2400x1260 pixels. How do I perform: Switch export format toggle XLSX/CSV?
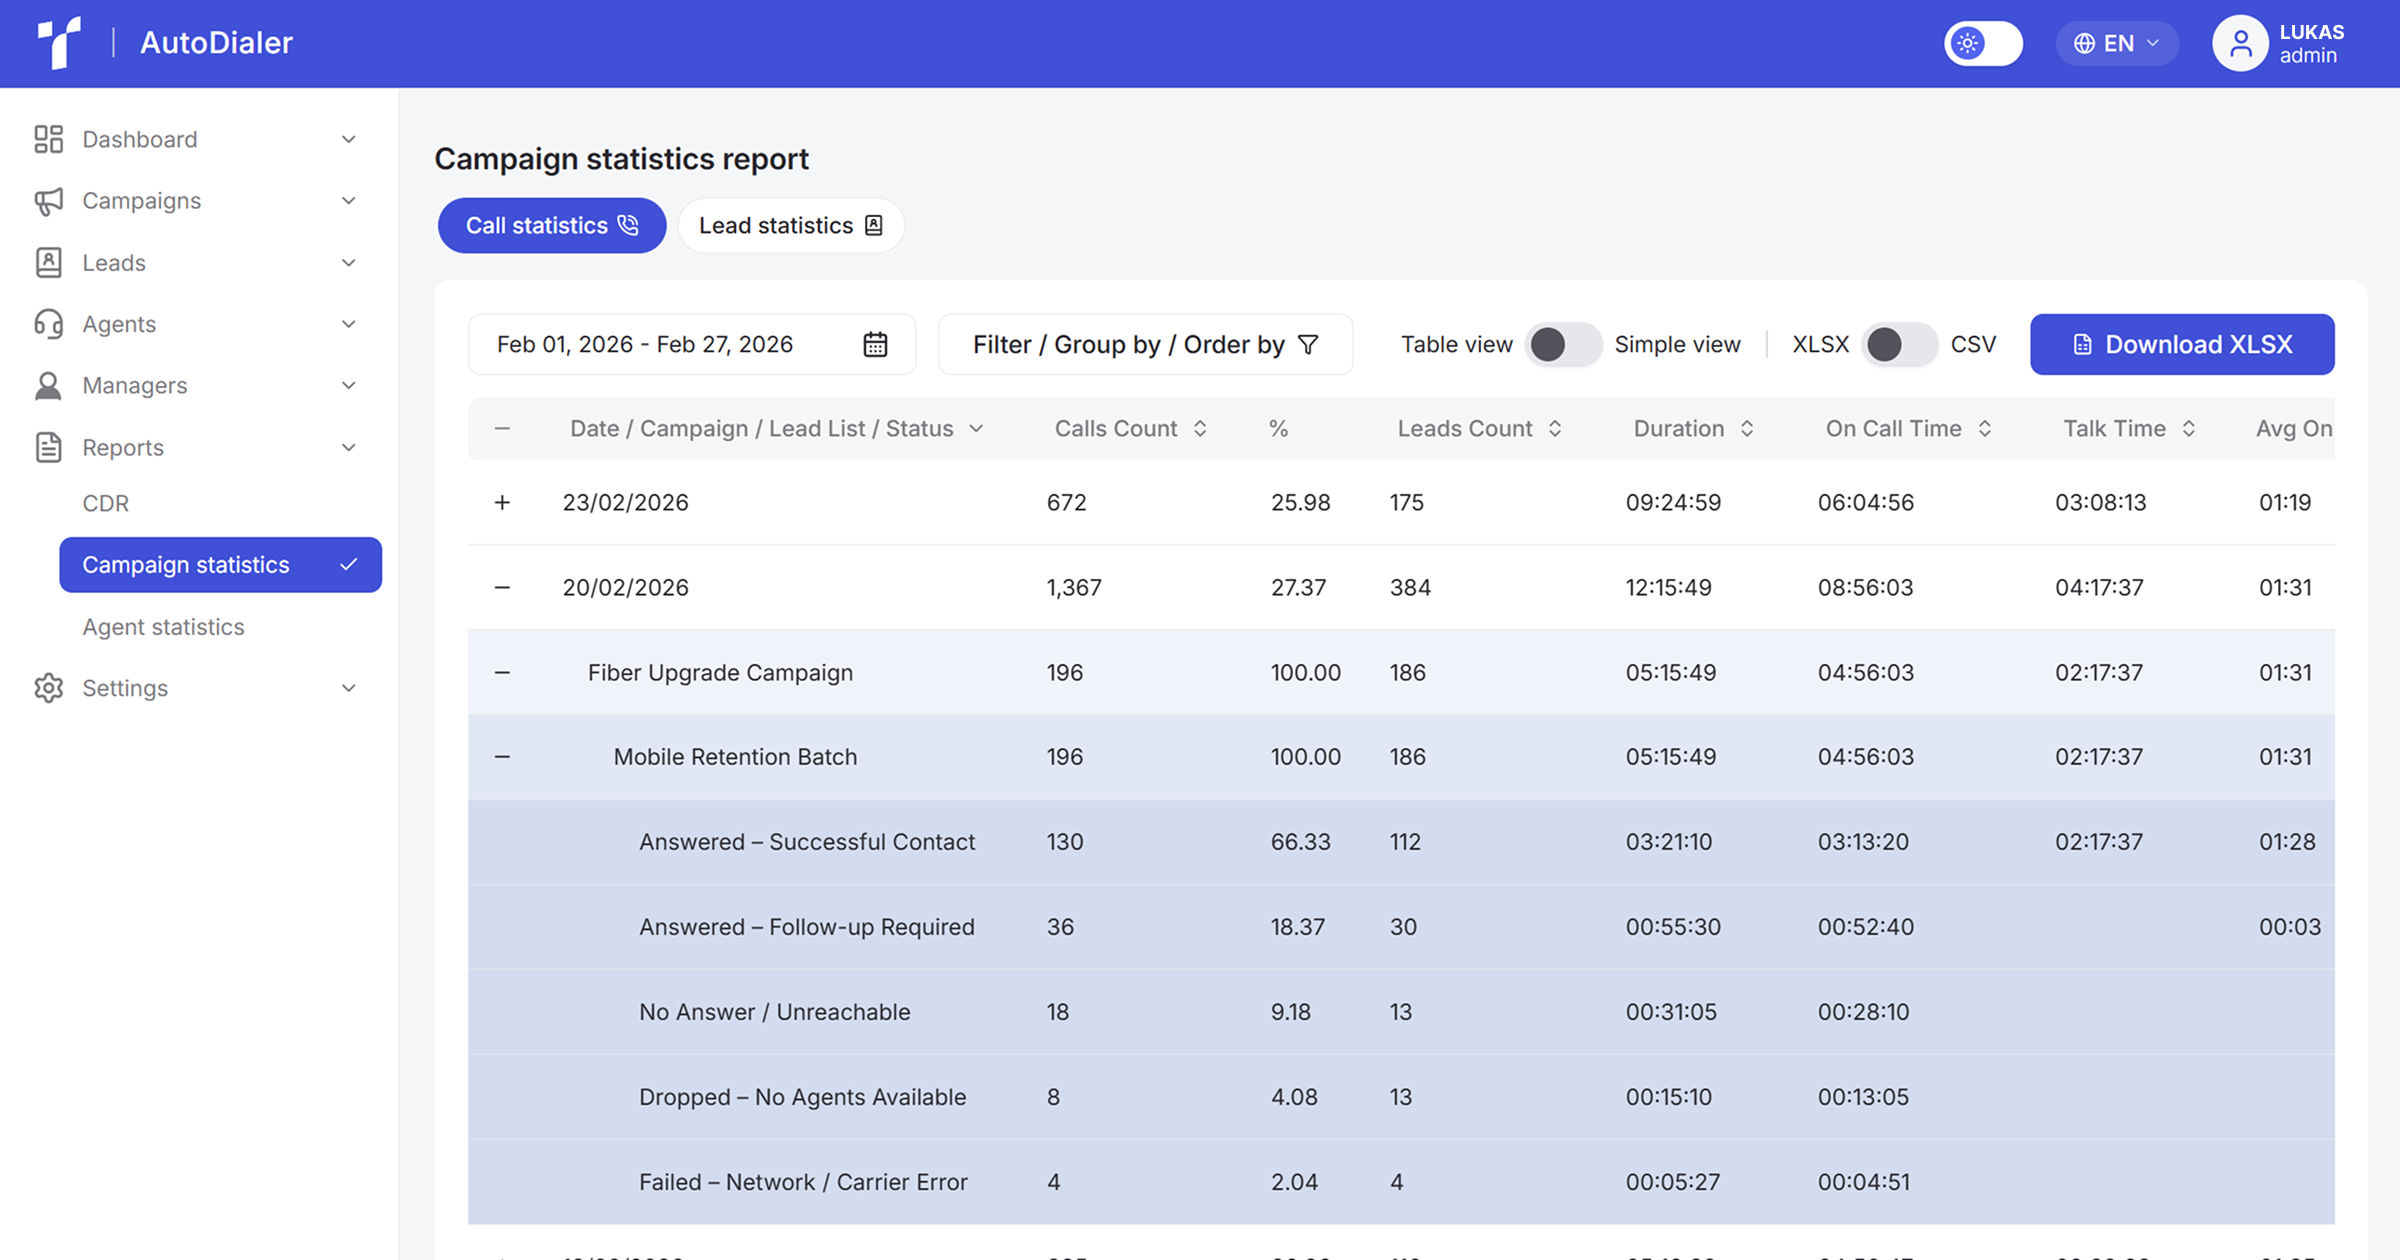[1899, 345]
